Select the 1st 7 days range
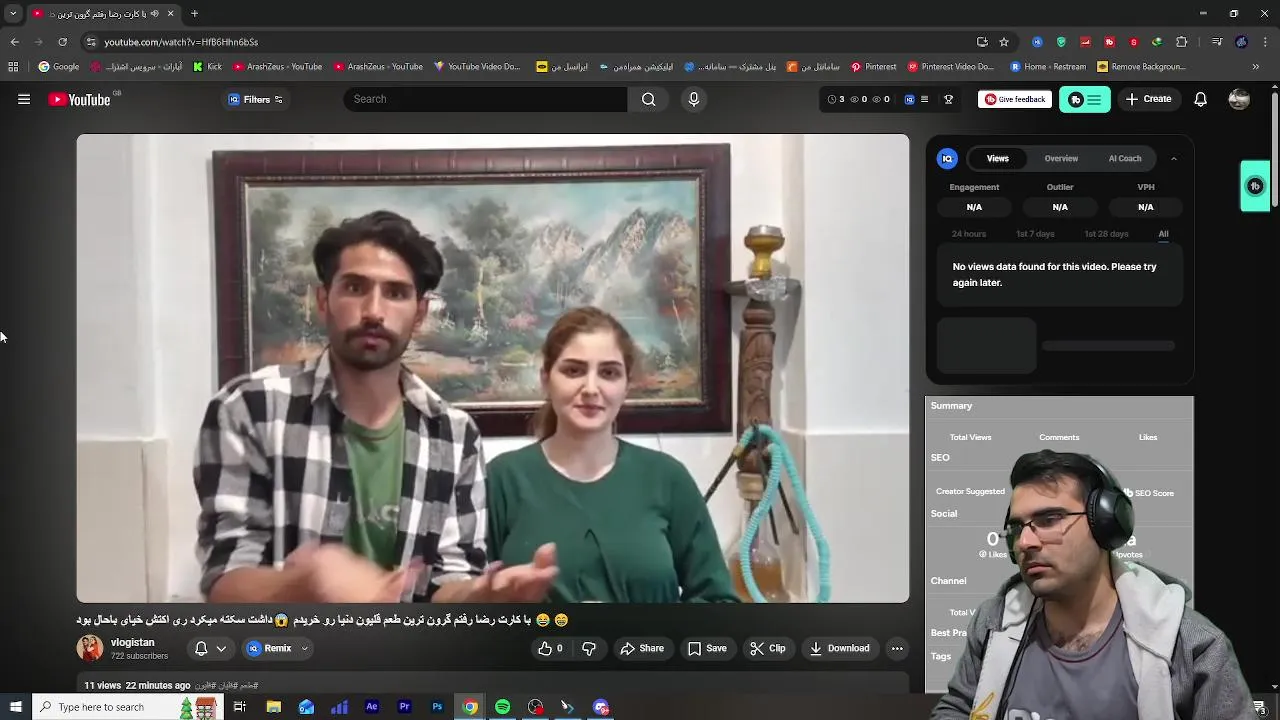 1035,234
